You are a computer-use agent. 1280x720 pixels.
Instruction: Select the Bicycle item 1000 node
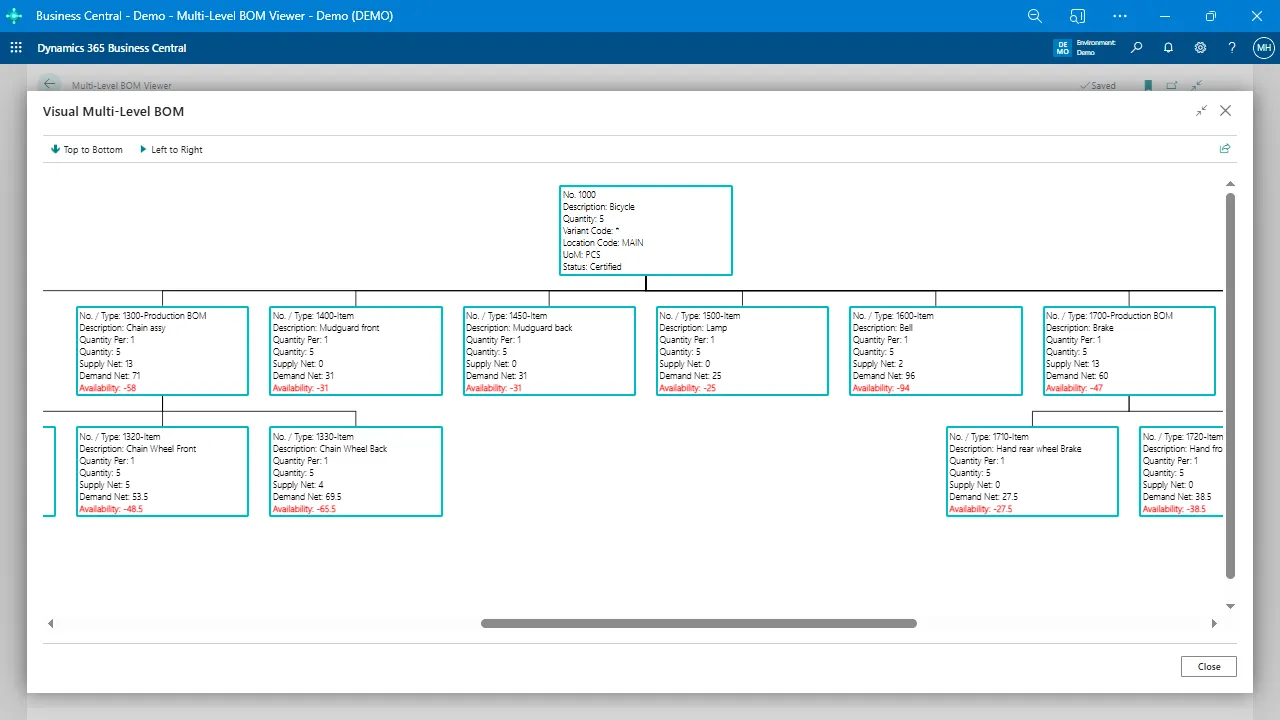645,230
